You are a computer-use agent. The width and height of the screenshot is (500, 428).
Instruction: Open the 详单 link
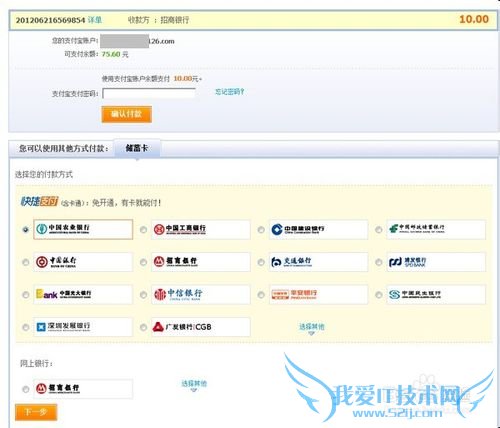pyautogui.click(x=95, y=20)
